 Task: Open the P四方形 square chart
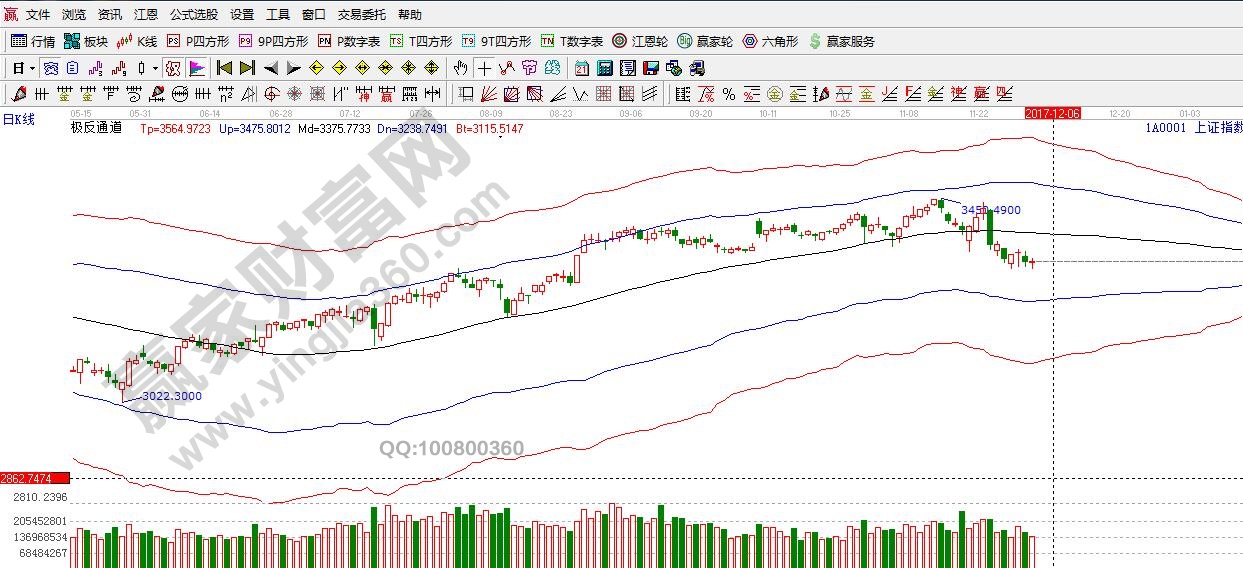[198, 41]
